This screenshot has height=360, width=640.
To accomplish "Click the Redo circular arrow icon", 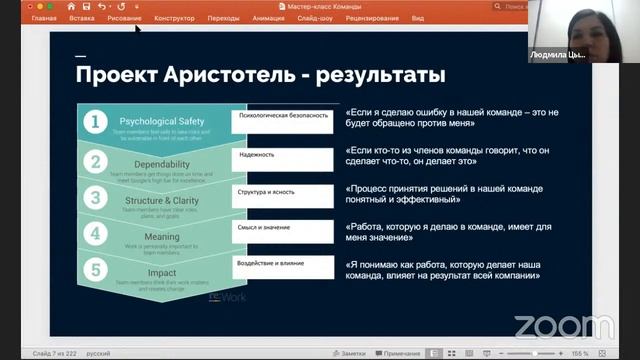I will coord(121,7).
